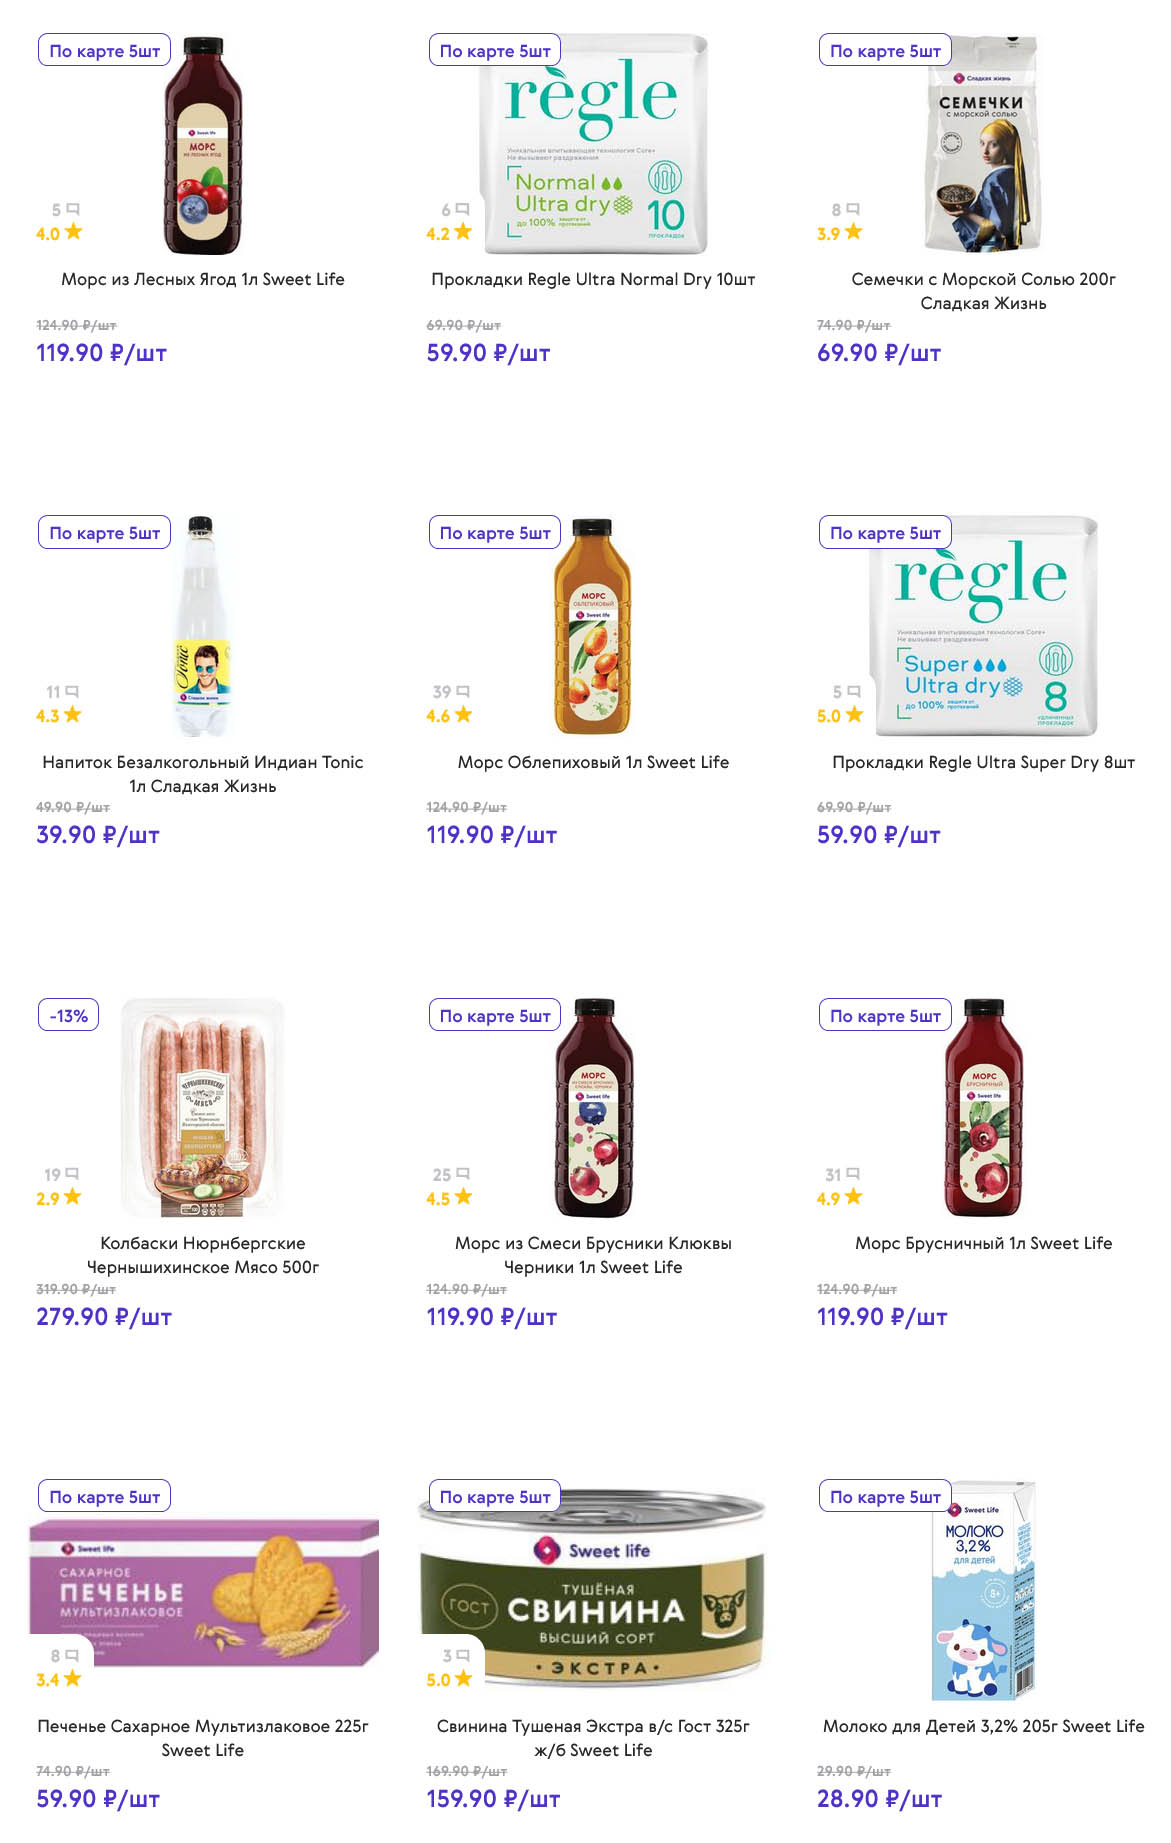Click the review comment icon for Семечки с Морской Солью
Image resolution: width=1171 pixels, height=1843 pixels.
853,209
